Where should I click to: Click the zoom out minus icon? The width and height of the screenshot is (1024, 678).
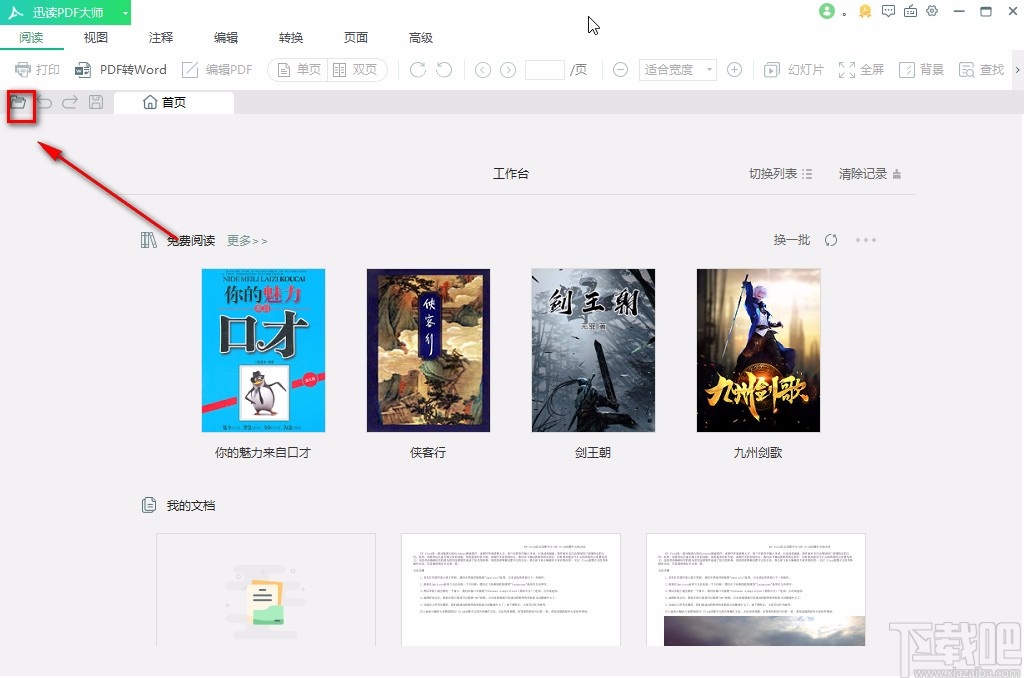[x=620, y=70]
